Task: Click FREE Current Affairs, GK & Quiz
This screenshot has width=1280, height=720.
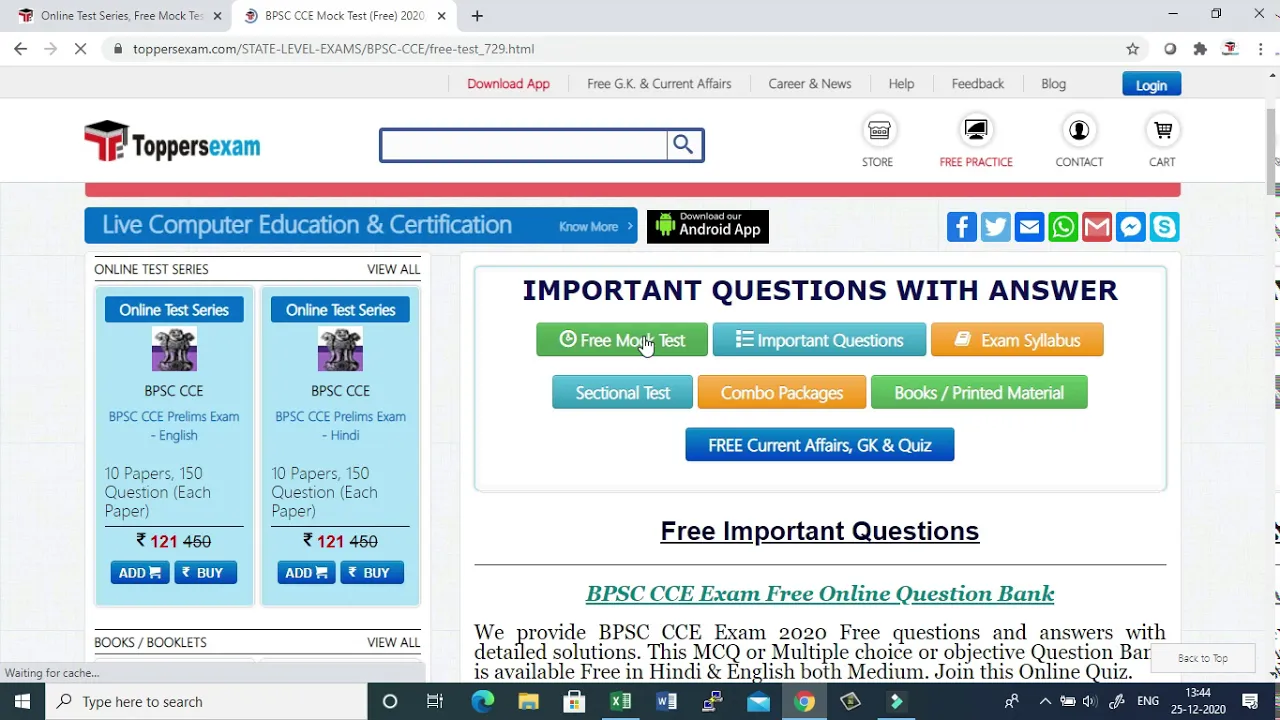Action: pyautogui.click(x=820, y=445)
